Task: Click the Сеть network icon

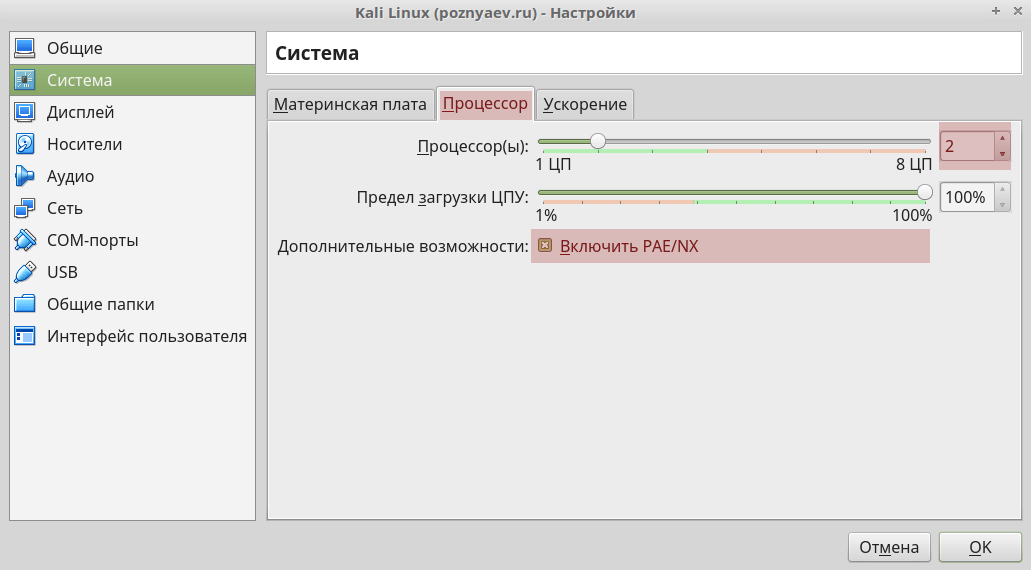Action: click(25, 208)
